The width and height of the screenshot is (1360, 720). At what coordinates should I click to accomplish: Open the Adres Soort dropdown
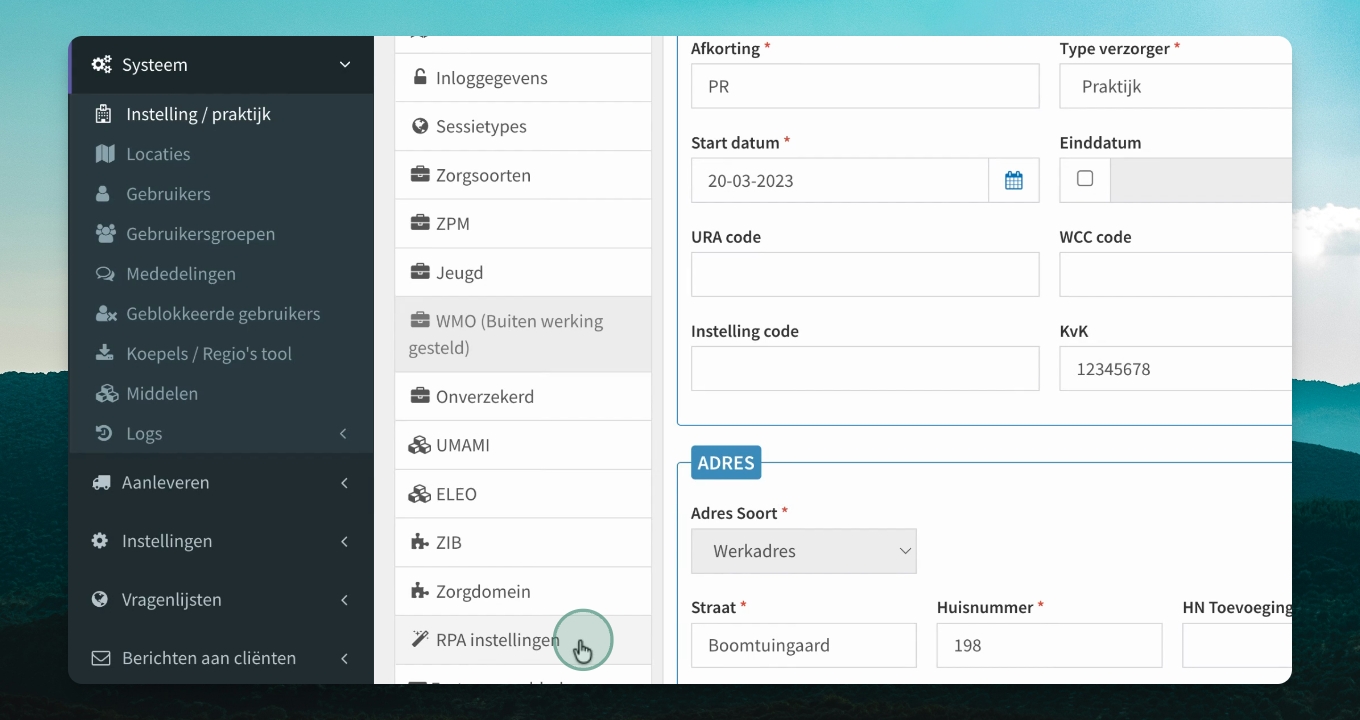804,551
